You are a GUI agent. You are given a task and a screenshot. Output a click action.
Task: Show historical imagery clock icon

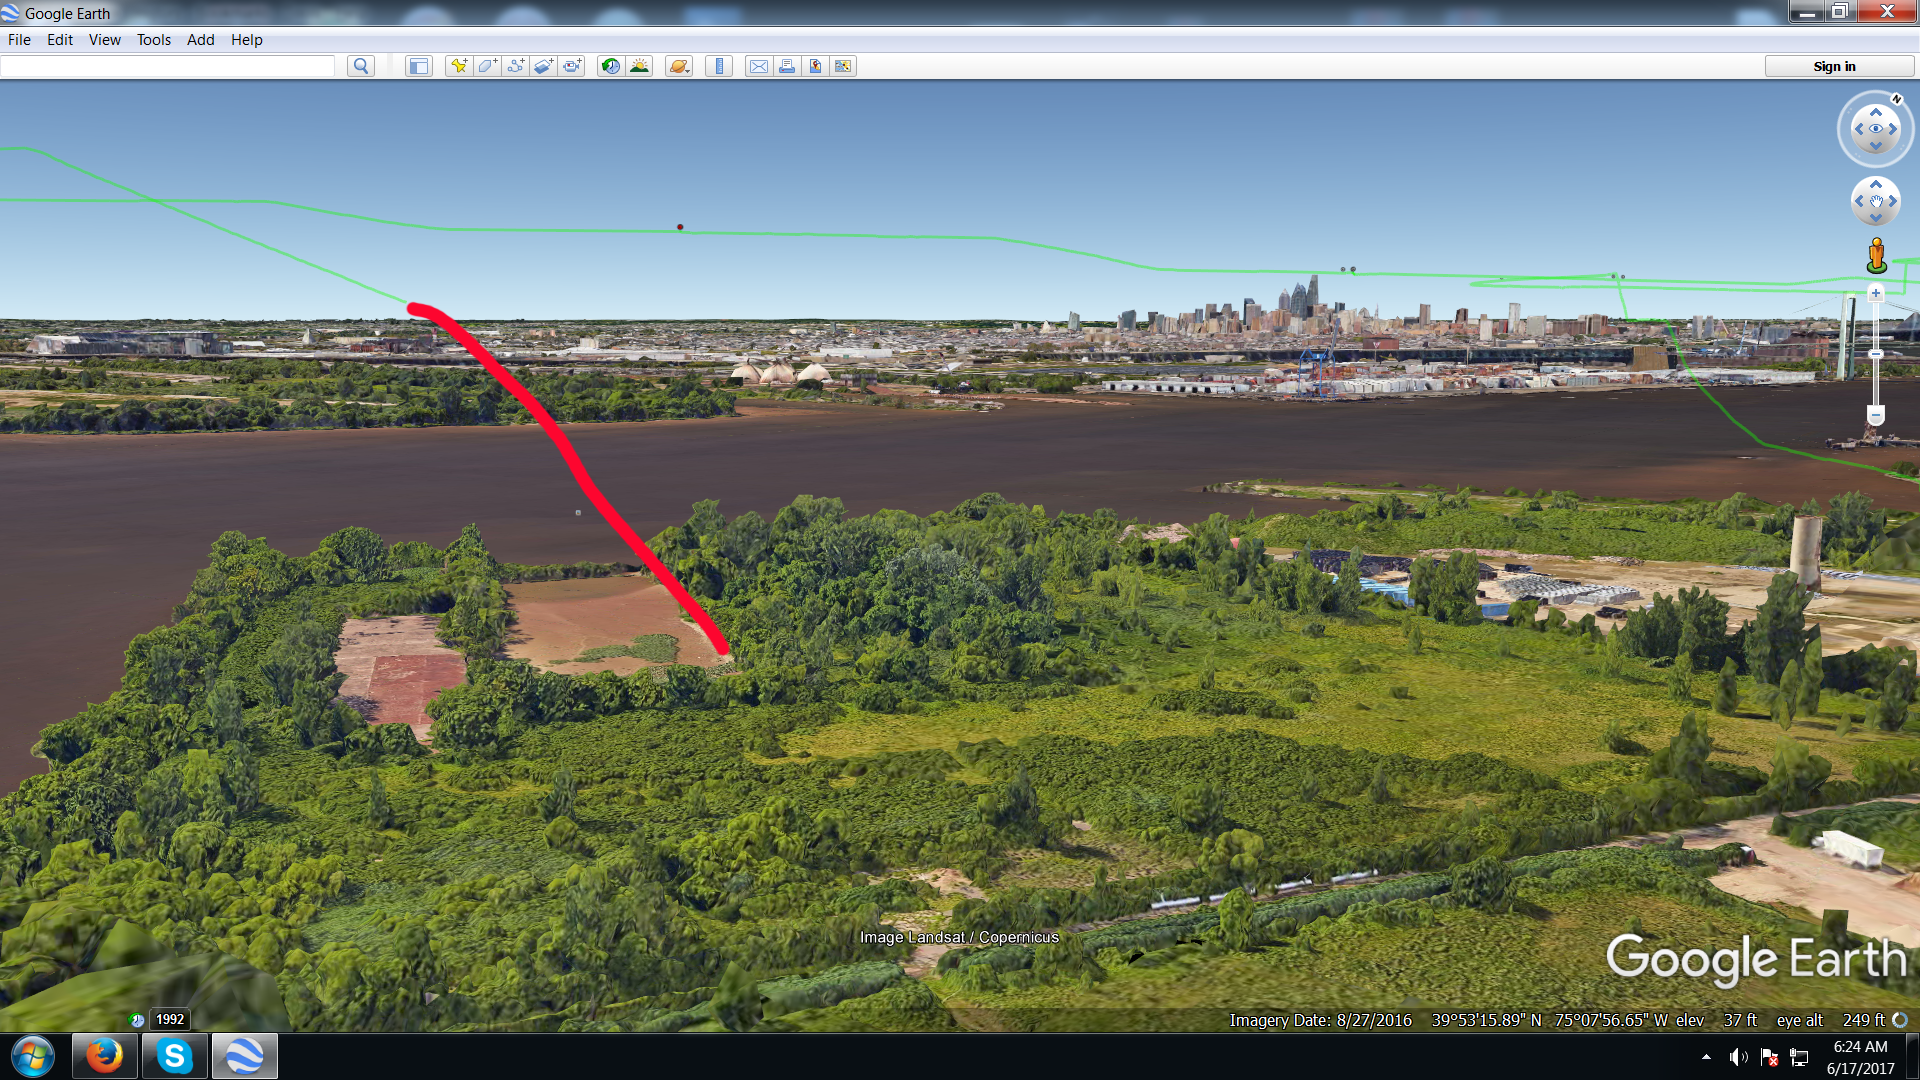(x=610, y=66)
